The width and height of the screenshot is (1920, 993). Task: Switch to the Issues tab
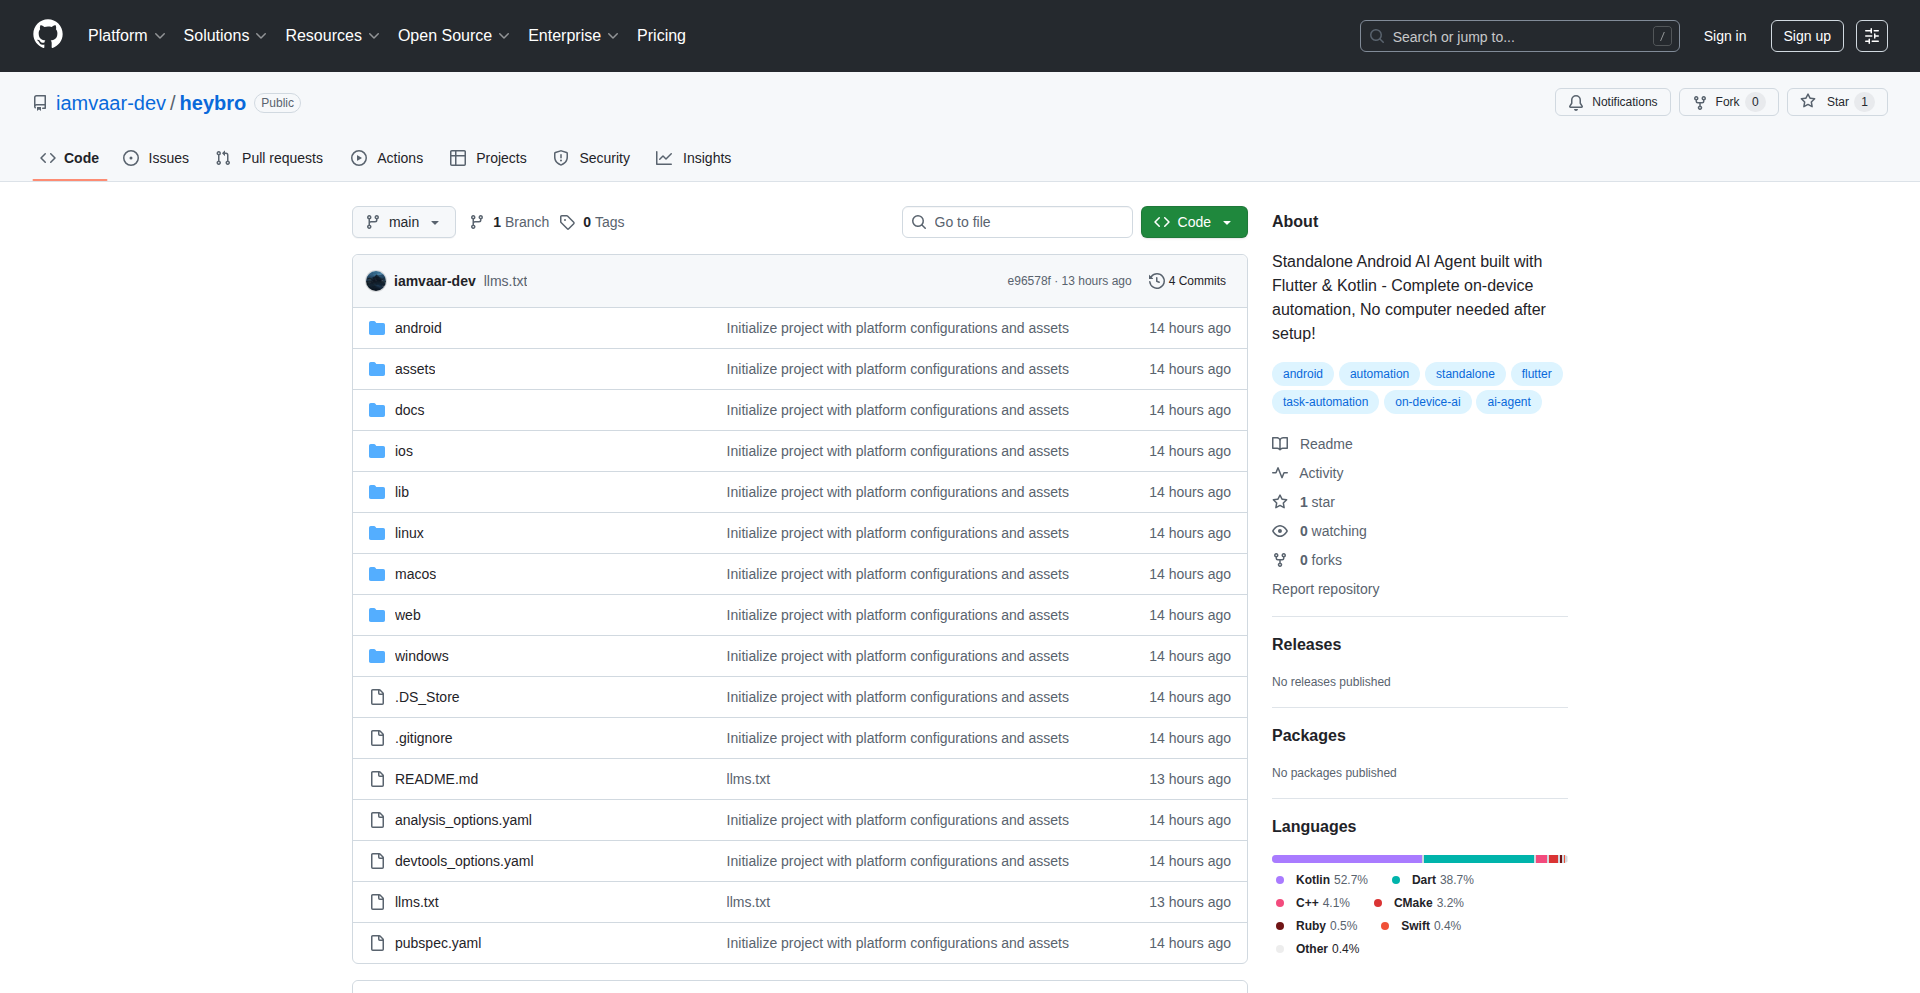tap(156, 158)
